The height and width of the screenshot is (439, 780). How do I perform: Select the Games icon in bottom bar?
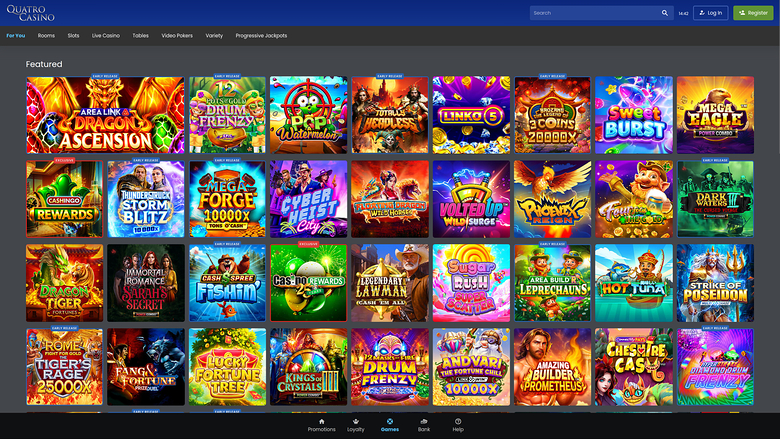pos(390,425)
